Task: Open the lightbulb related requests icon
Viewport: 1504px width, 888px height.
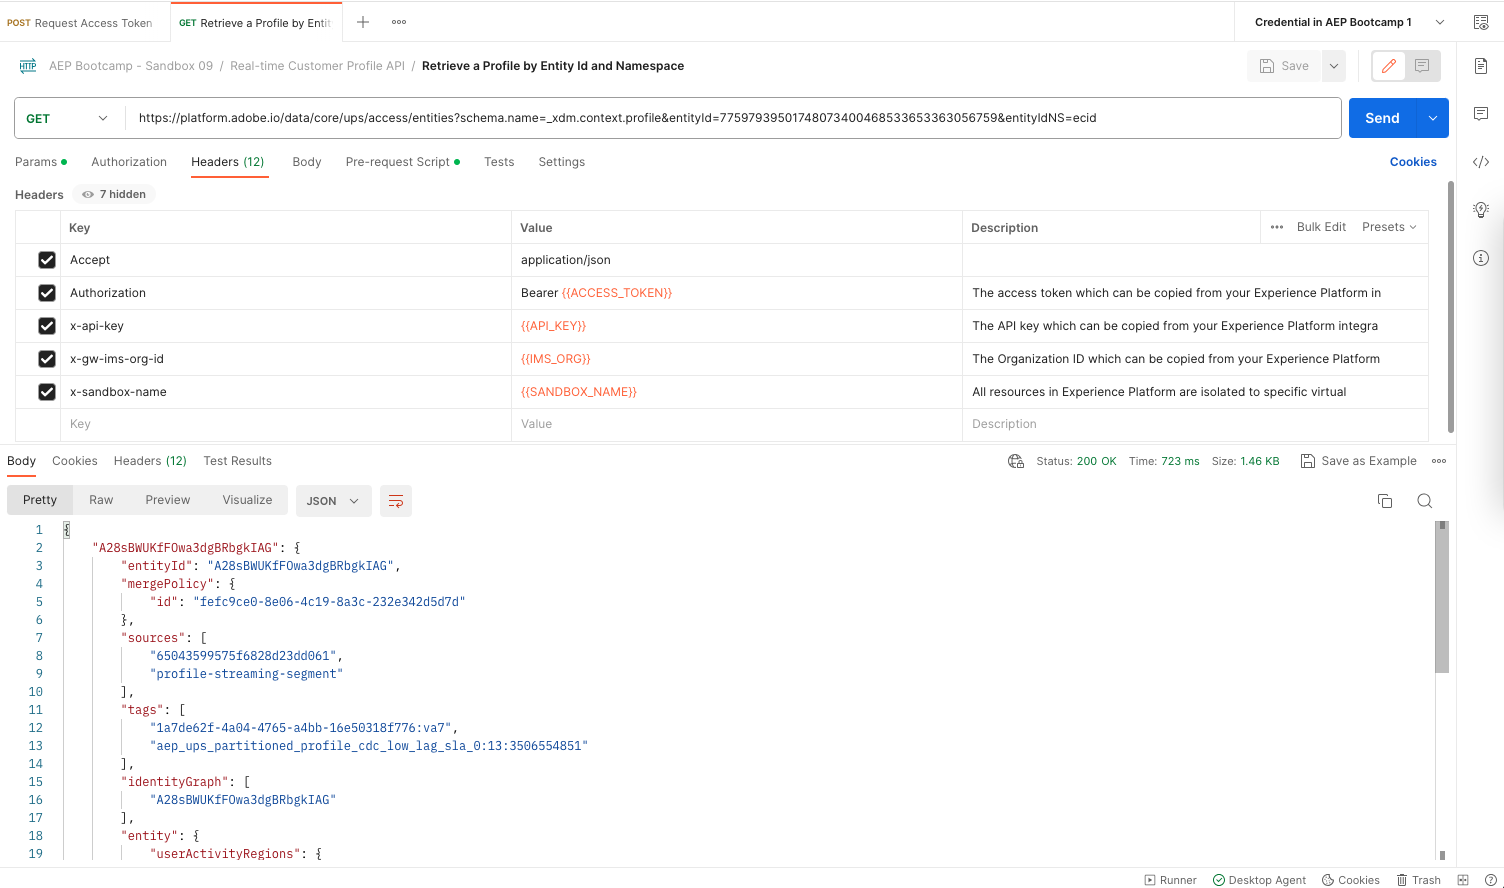Action: point(1481,210)
